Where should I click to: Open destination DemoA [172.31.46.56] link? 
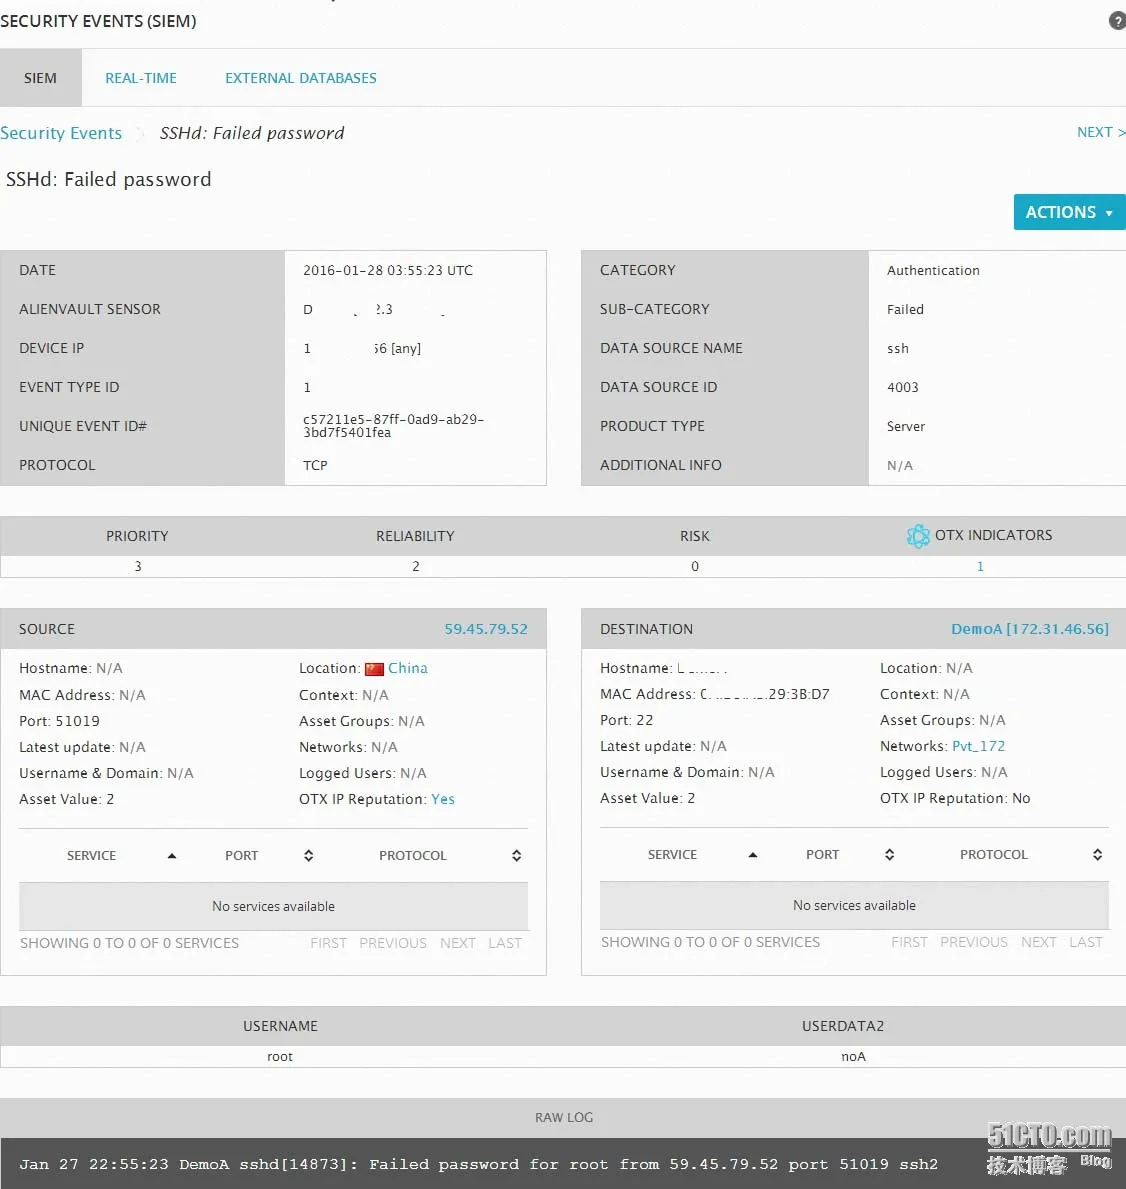1030,629
